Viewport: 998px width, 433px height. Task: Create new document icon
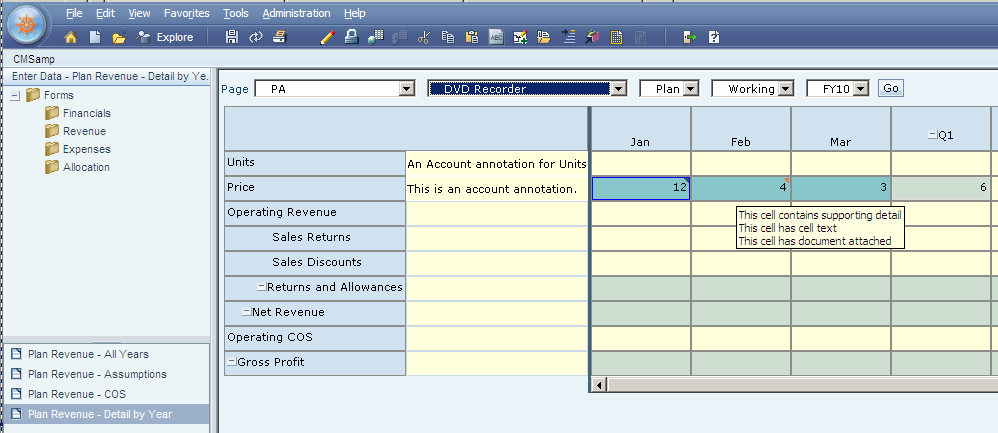(x=95, y=38)
